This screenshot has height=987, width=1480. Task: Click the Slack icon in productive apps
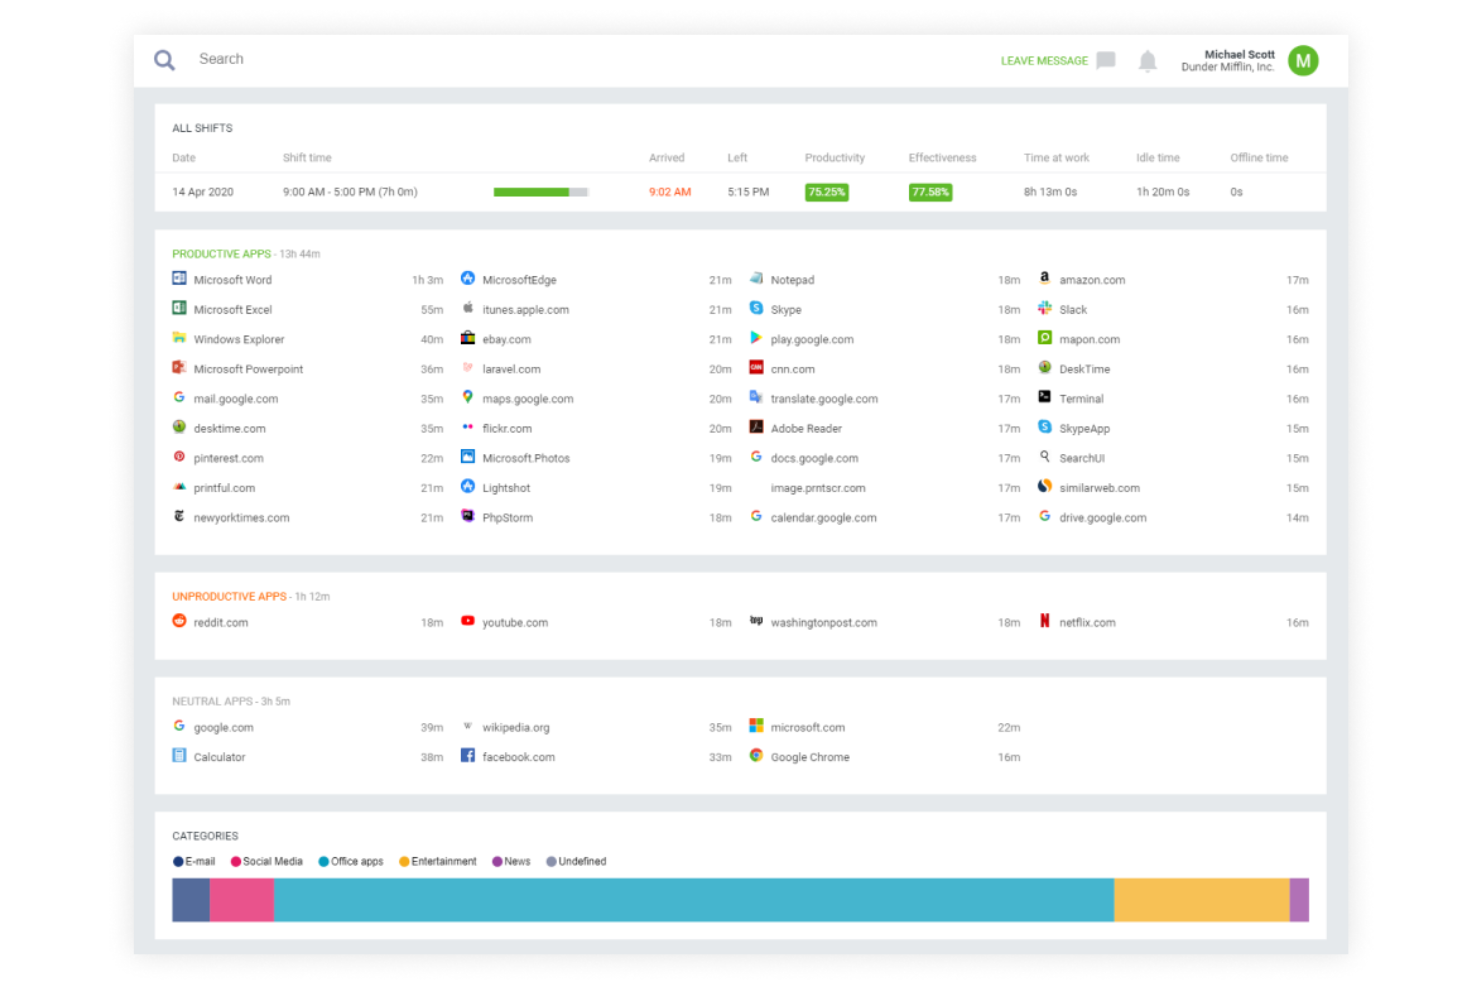tap(1044, 309)
